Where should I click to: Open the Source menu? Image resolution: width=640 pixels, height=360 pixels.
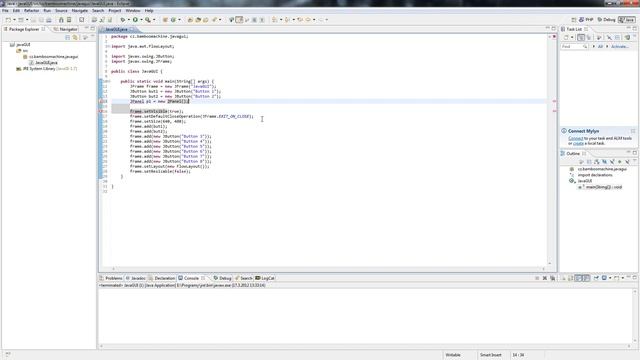pyautogui.click(x=61, y=11)
